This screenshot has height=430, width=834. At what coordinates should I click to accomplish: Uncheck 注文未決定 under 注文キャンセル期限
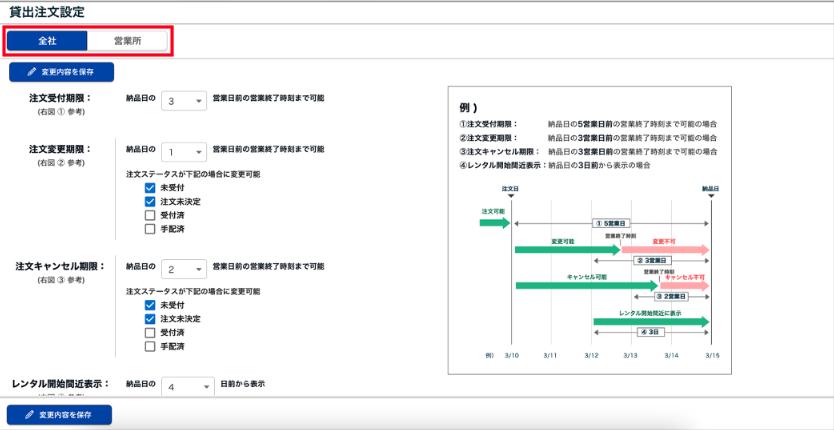150,318
